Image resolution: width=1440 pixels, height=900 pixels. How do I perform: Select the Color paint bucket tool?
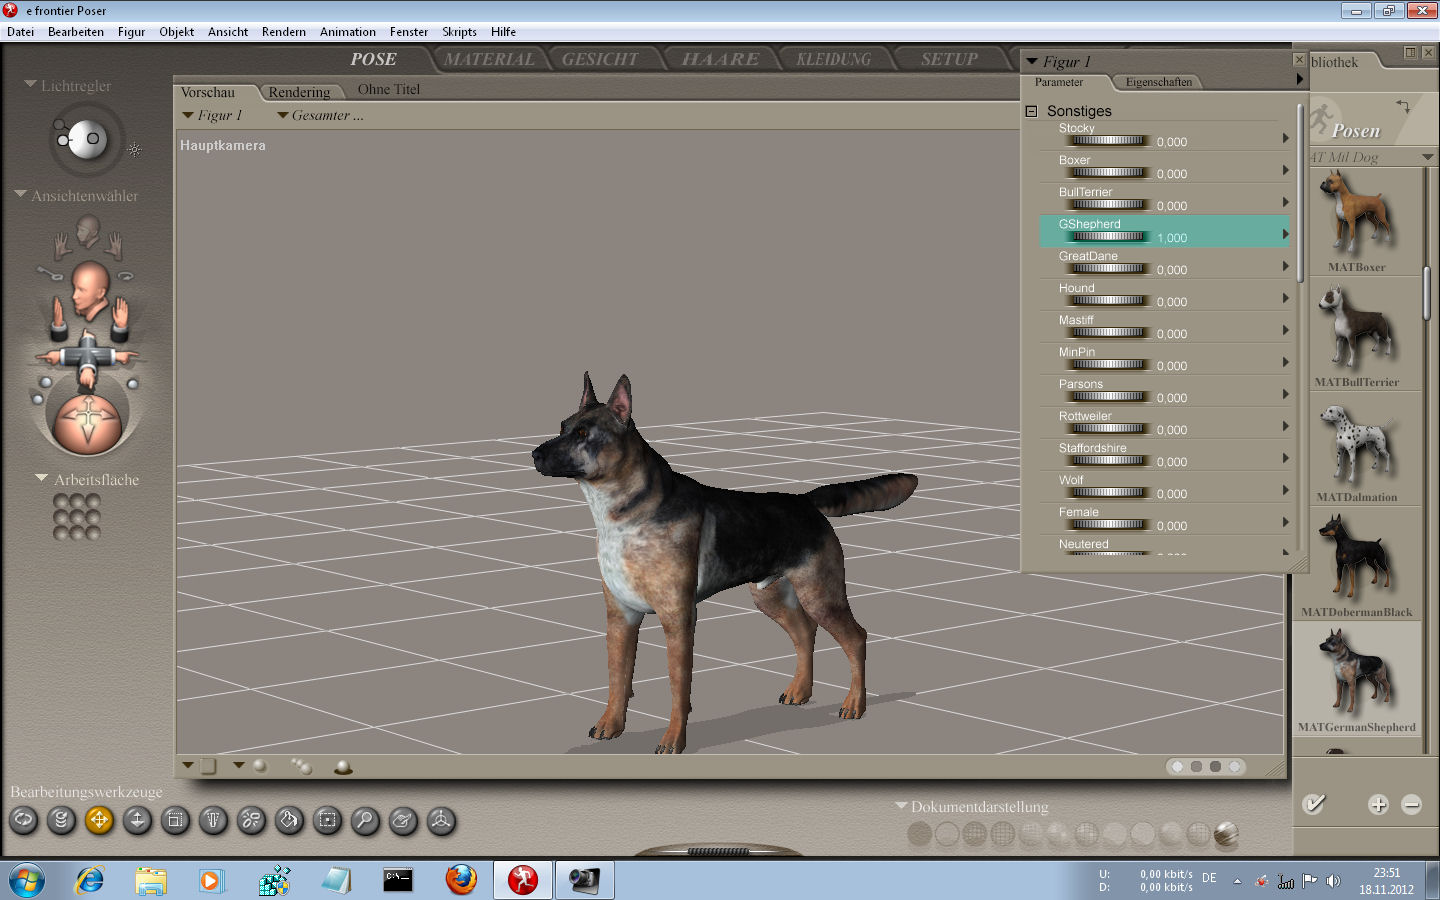pos(289,821)
